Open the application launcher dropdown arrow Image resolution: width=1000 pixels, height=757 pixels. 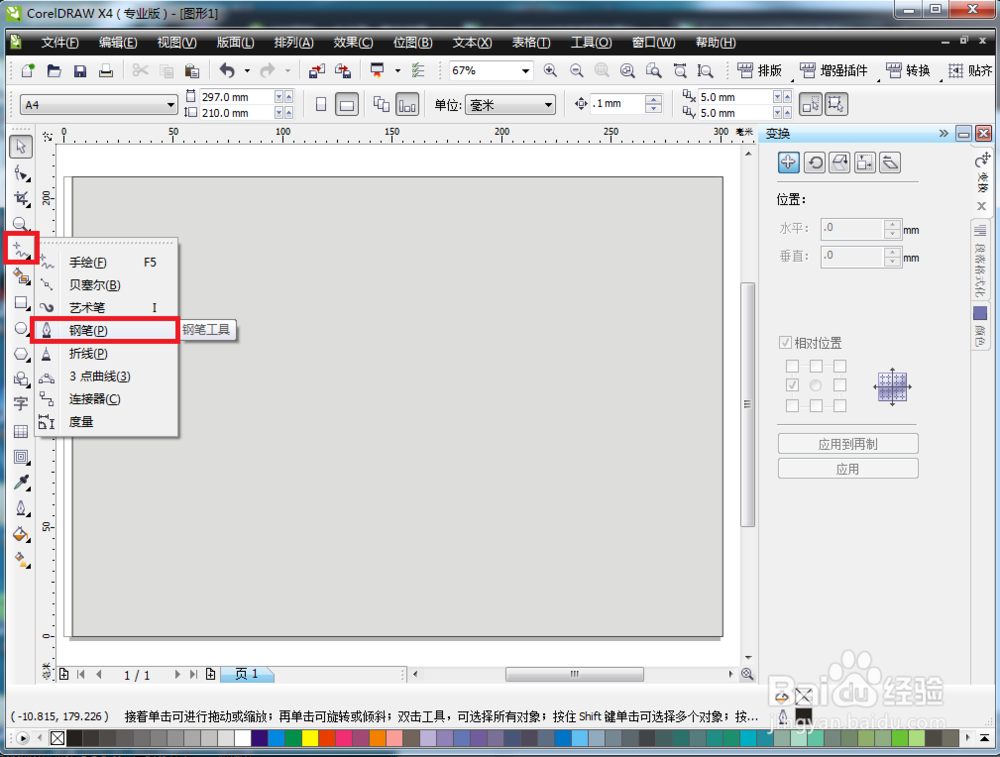coord(398,71)
